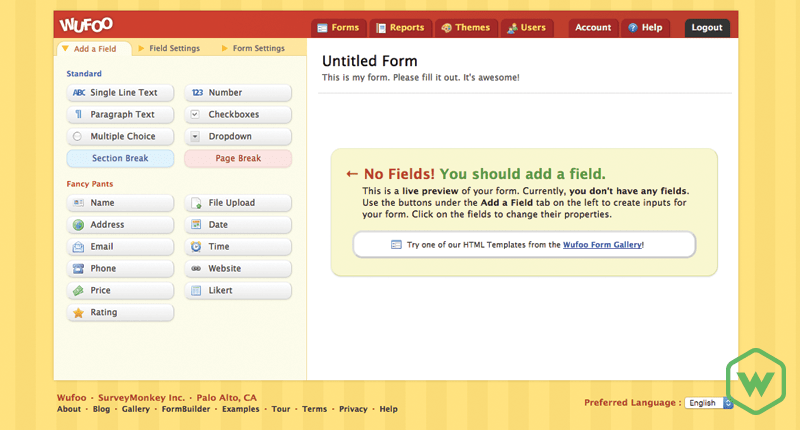Screen dimensions: 800x430
Task: Click the File Upload document icon
Action: pyautogui.click(x=196, y=203)
